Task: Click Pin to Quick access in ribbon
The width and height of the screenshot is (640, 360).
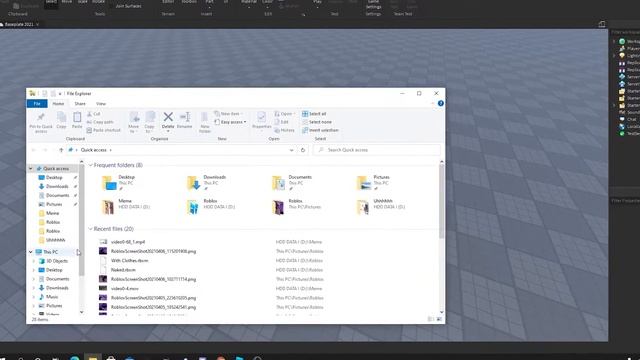Action: pos(41,122)
